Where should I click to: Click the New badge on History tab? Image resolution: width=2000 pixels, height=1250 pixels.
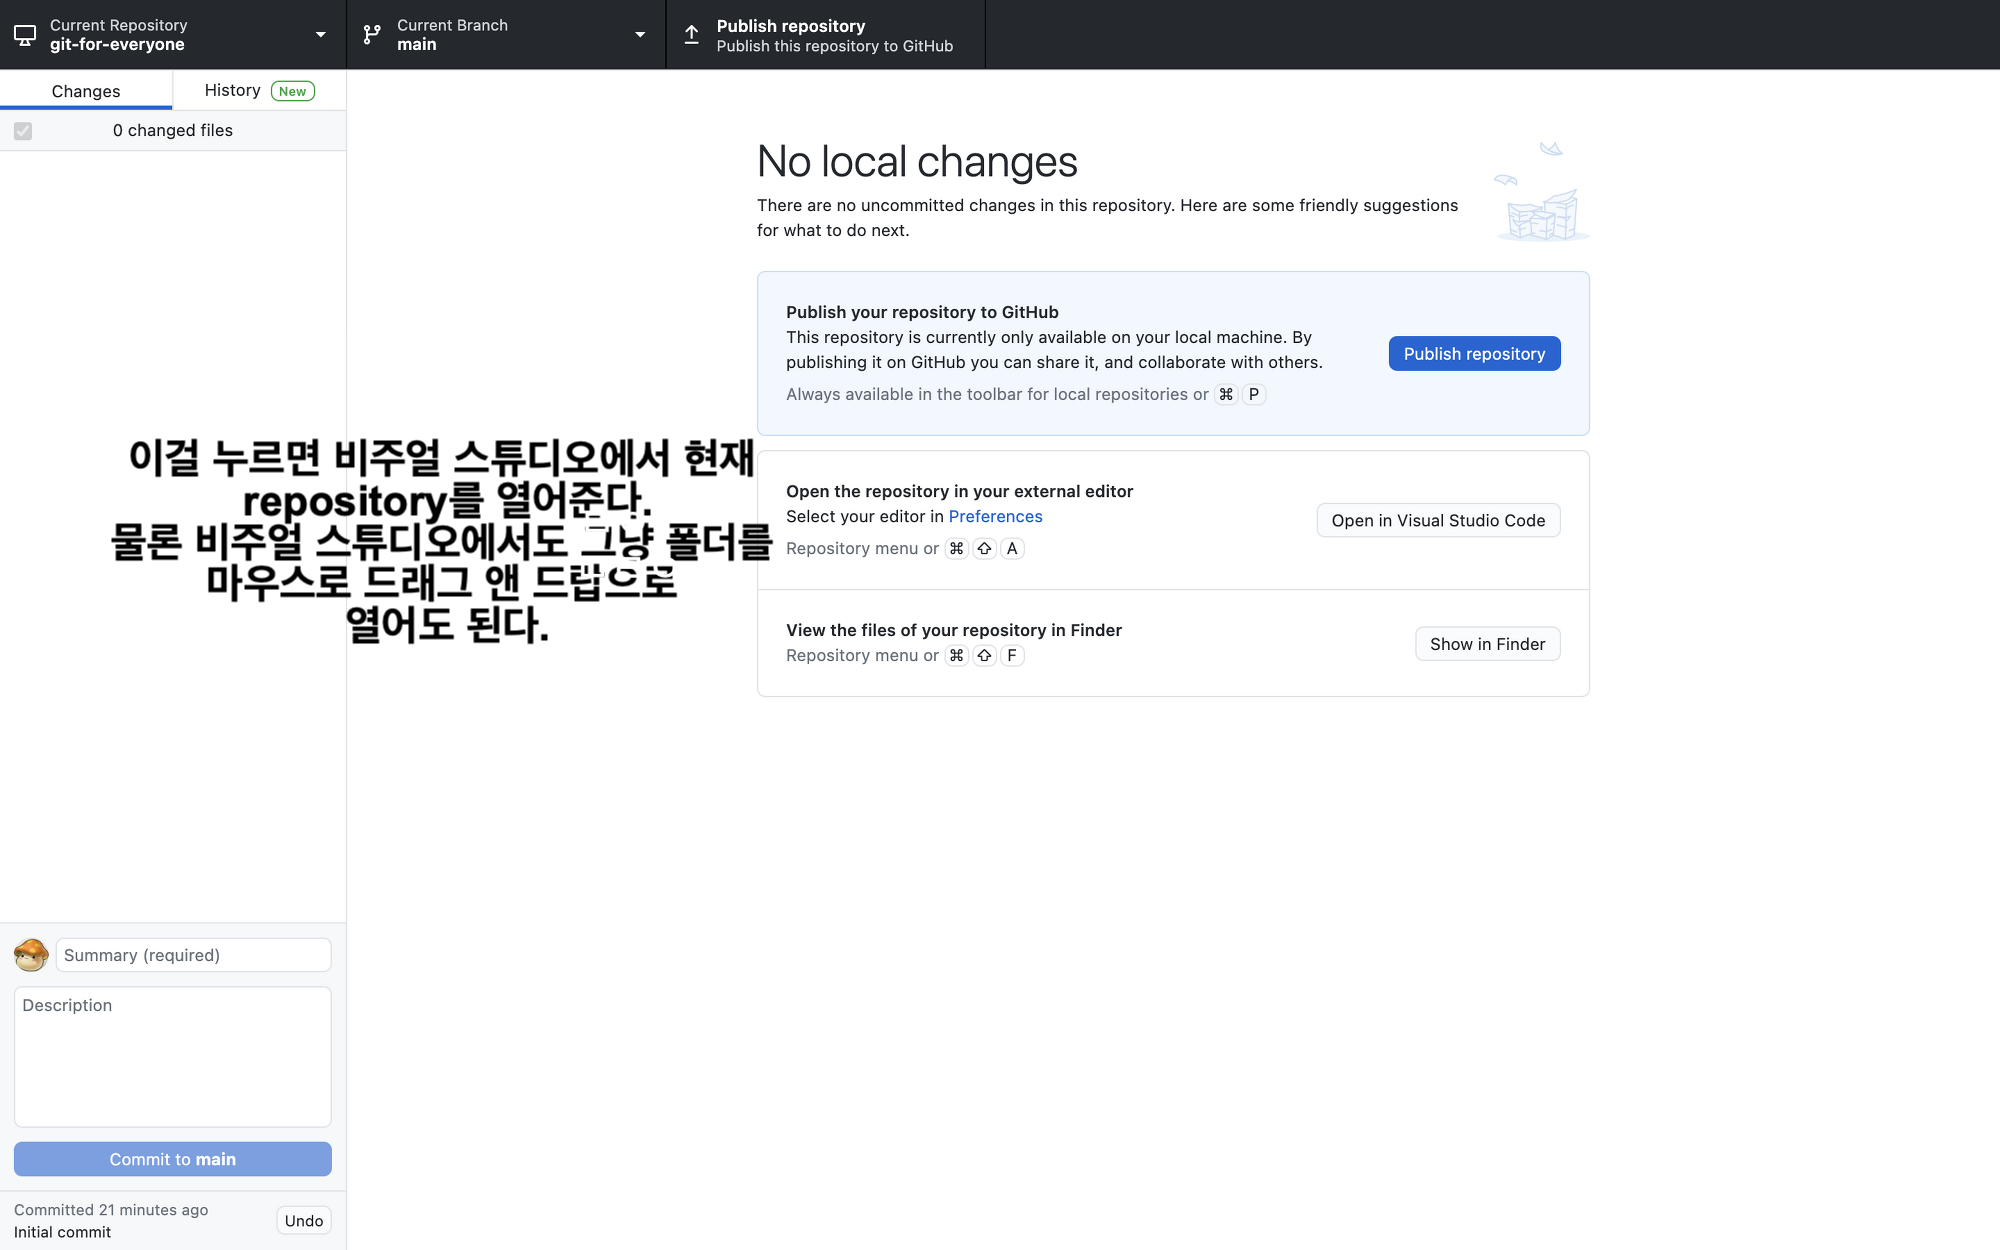tap(293, 91)
